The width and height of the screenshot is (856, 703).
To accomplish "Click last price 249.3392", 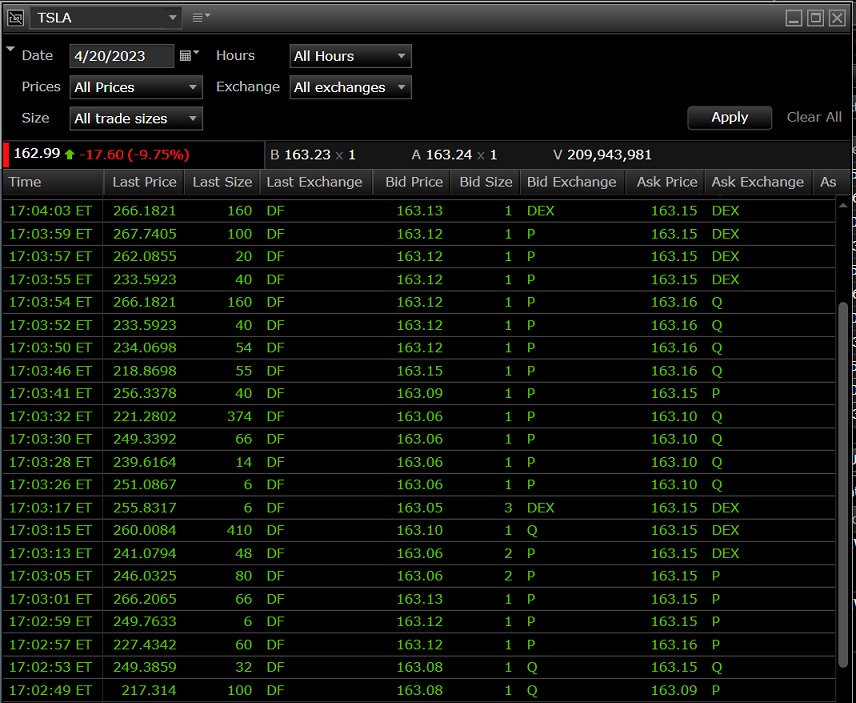I will 145,439.
